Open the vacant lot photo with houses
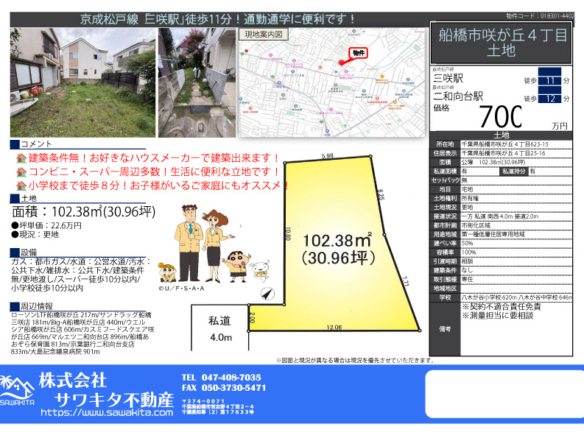This screenshot has width=584, height=438. [83, 82]
